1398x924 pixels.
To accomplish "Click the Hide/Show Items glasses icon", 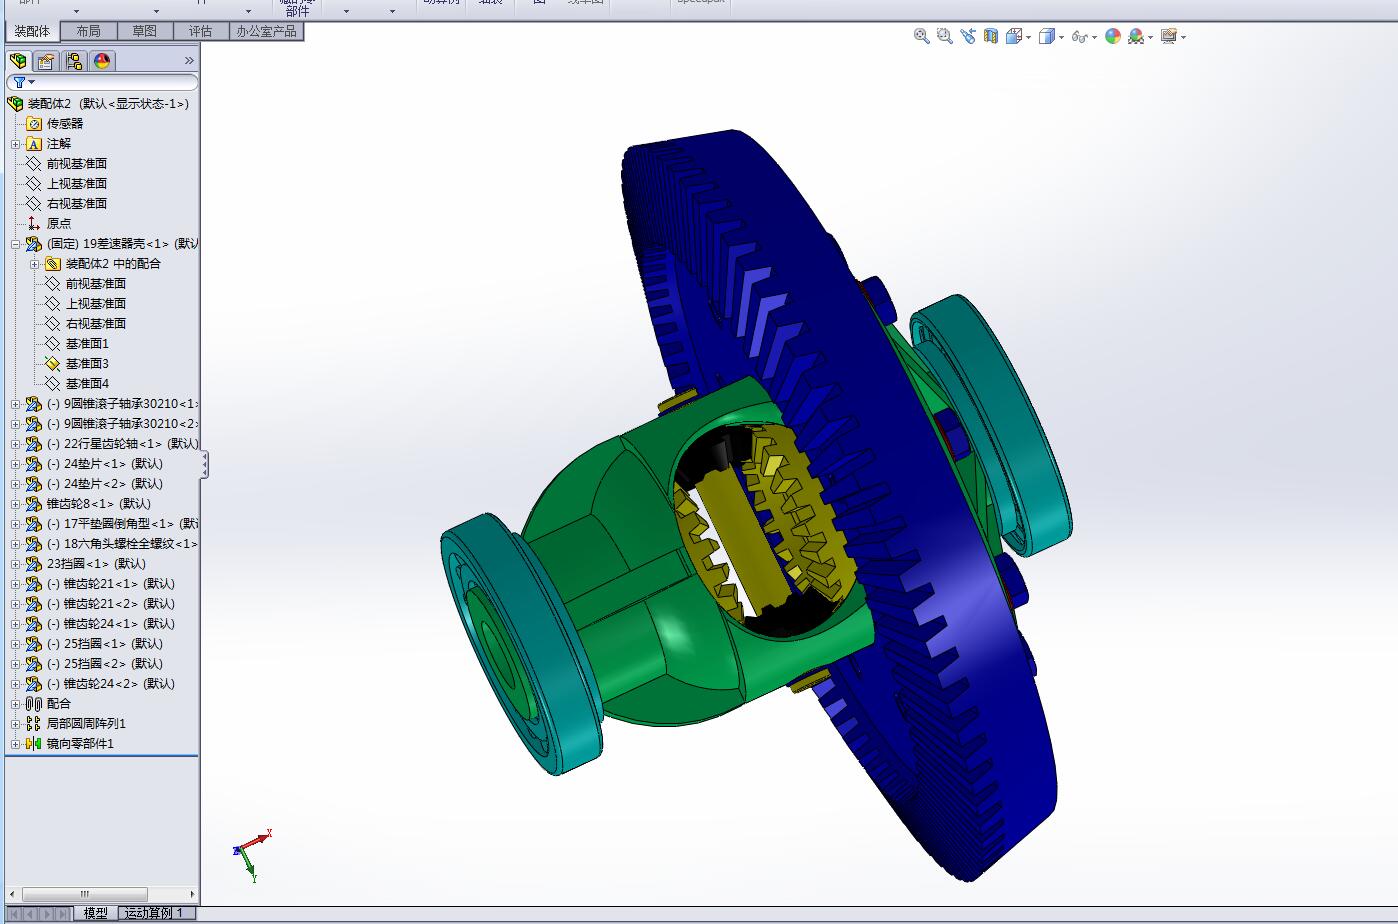I will [1079, 37].
